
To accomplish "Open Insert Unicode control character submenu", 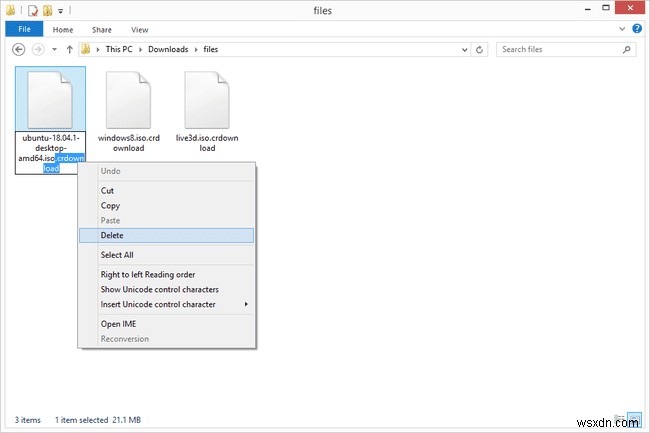I will click(x=166, y=304).
